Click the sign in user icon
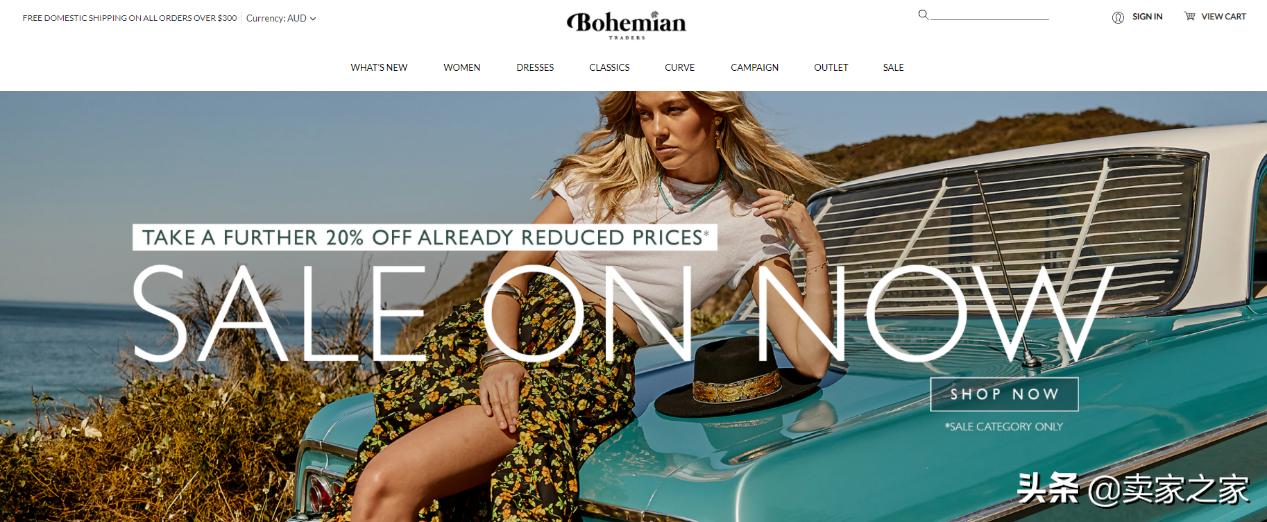The width and height of the screenshot is (1267, 522). 1118,17
